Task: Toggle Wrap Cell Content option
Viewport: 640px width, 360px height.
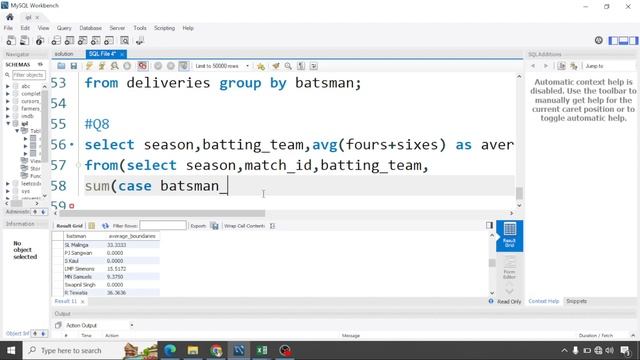Action: [x=273, y=226]
